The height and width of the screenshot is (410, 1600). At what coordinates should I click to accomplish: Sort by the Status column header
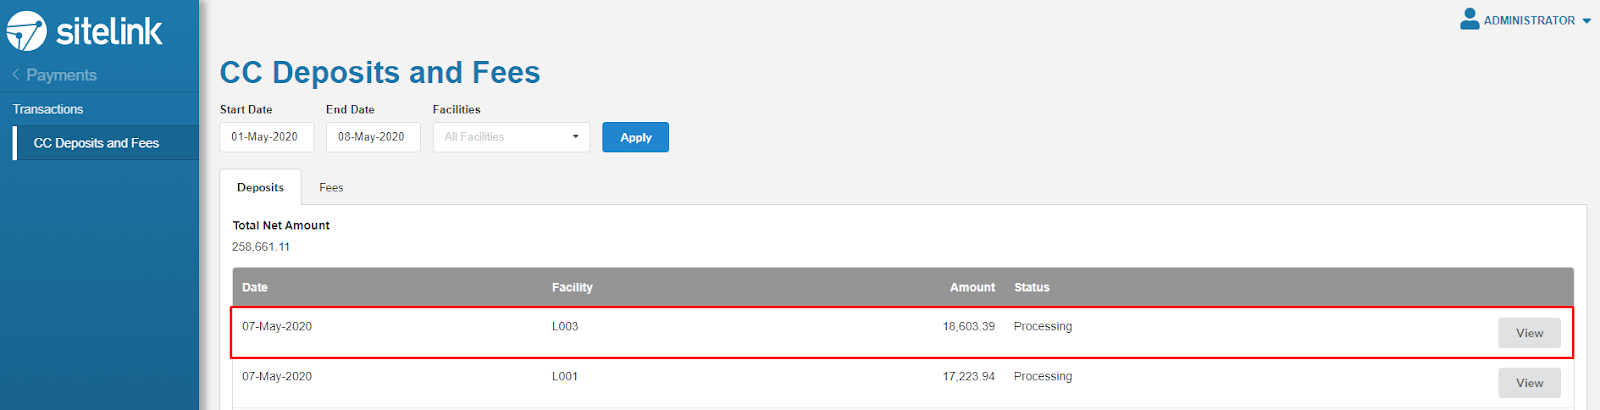pos(1032,287)
